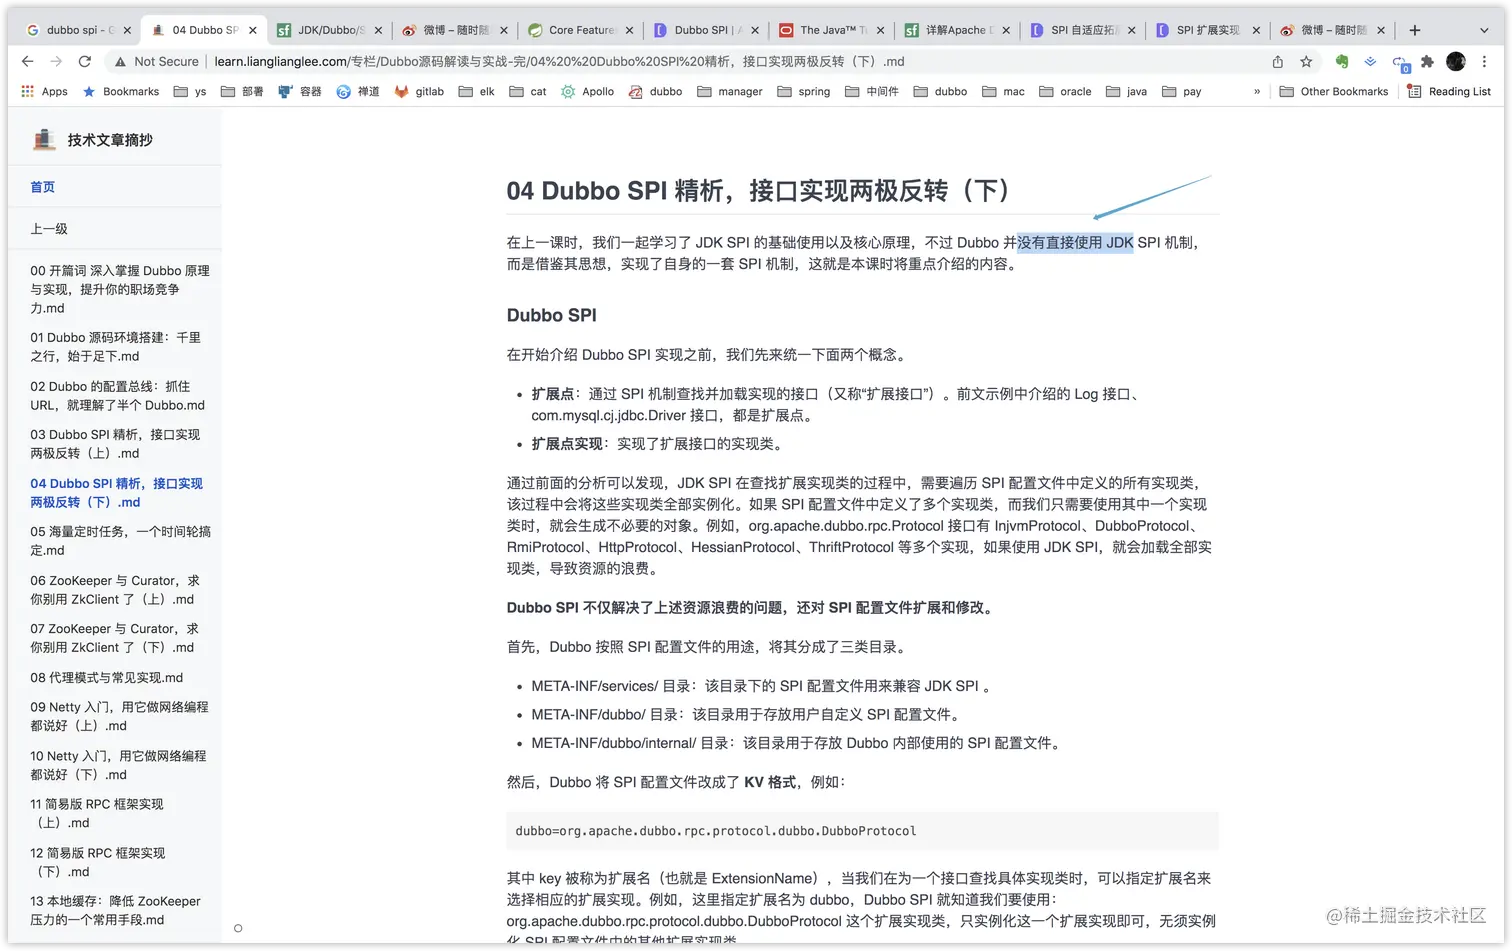1512x951 pixels.
Task: Close the '04 Dubbo SPI' tab
Action: (253, 30)
